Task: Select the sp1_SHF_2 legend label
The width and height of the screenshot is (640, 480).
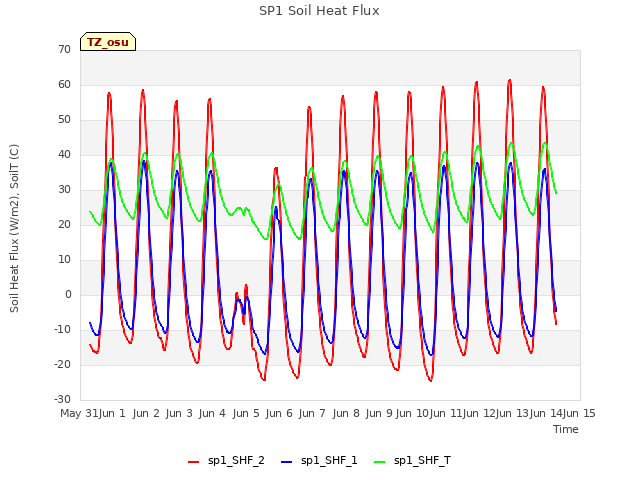Action: pyautogui.click(x=236, y=461)
